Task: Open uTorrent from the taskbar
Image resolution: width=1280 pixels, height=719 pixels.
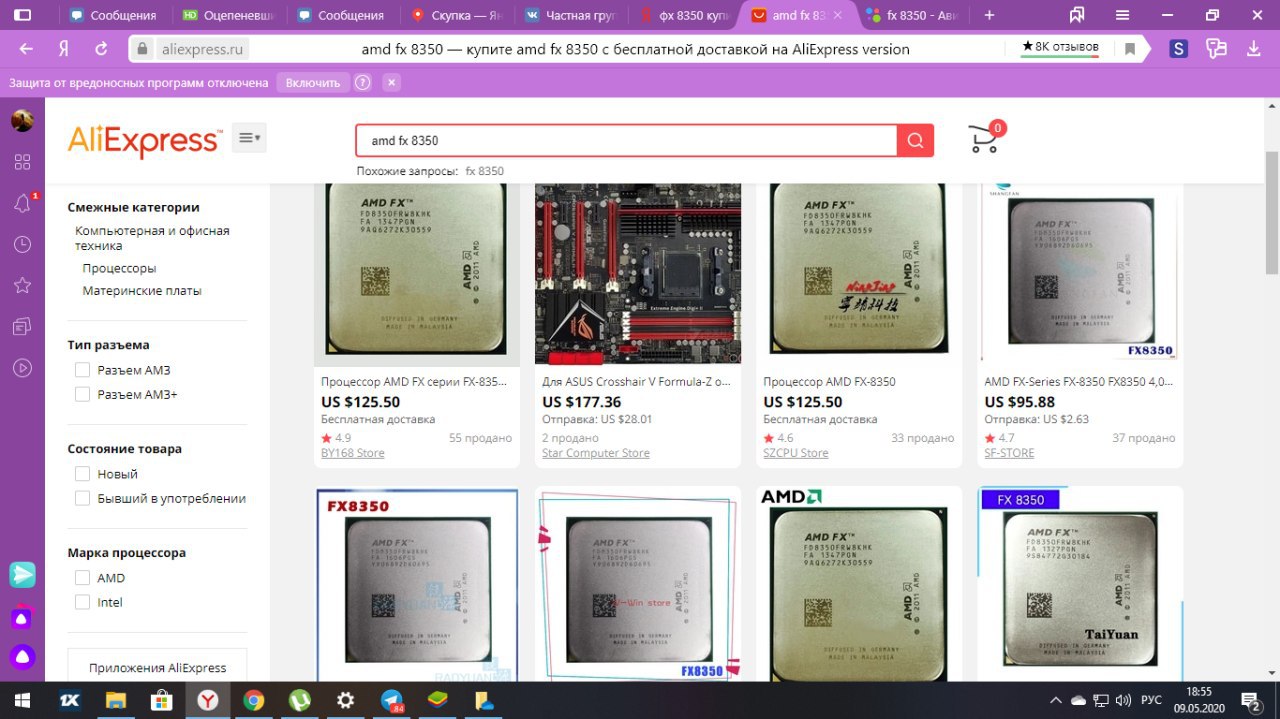Action: [299, 700]
